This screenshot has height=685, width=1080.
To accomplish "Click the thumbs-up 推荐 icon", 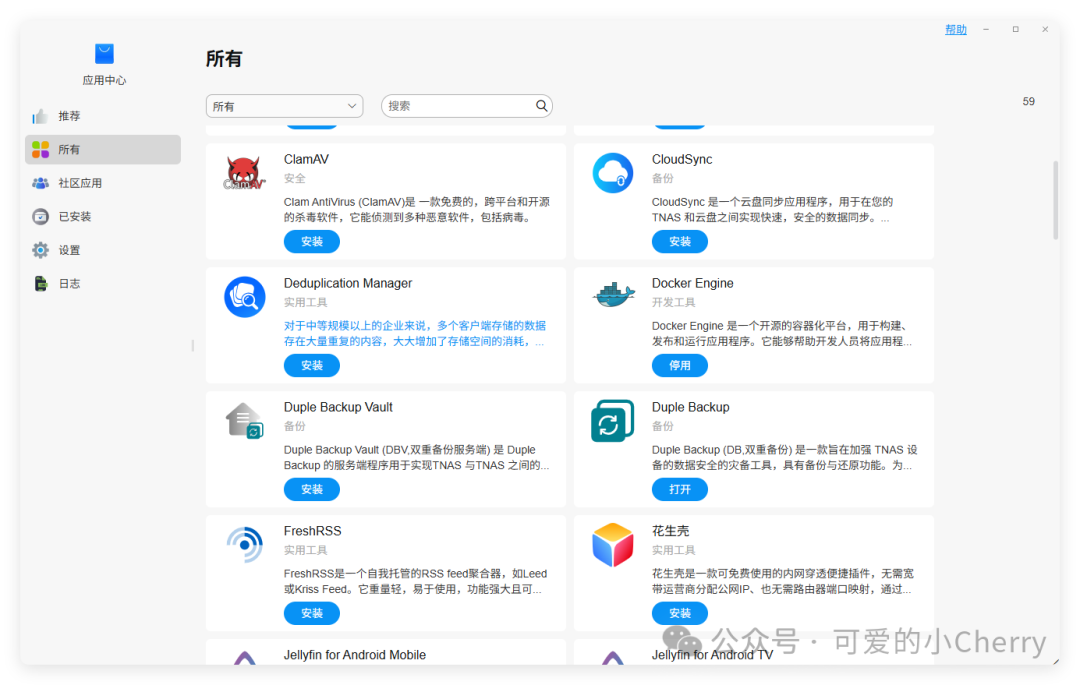I will click(40, 116).
